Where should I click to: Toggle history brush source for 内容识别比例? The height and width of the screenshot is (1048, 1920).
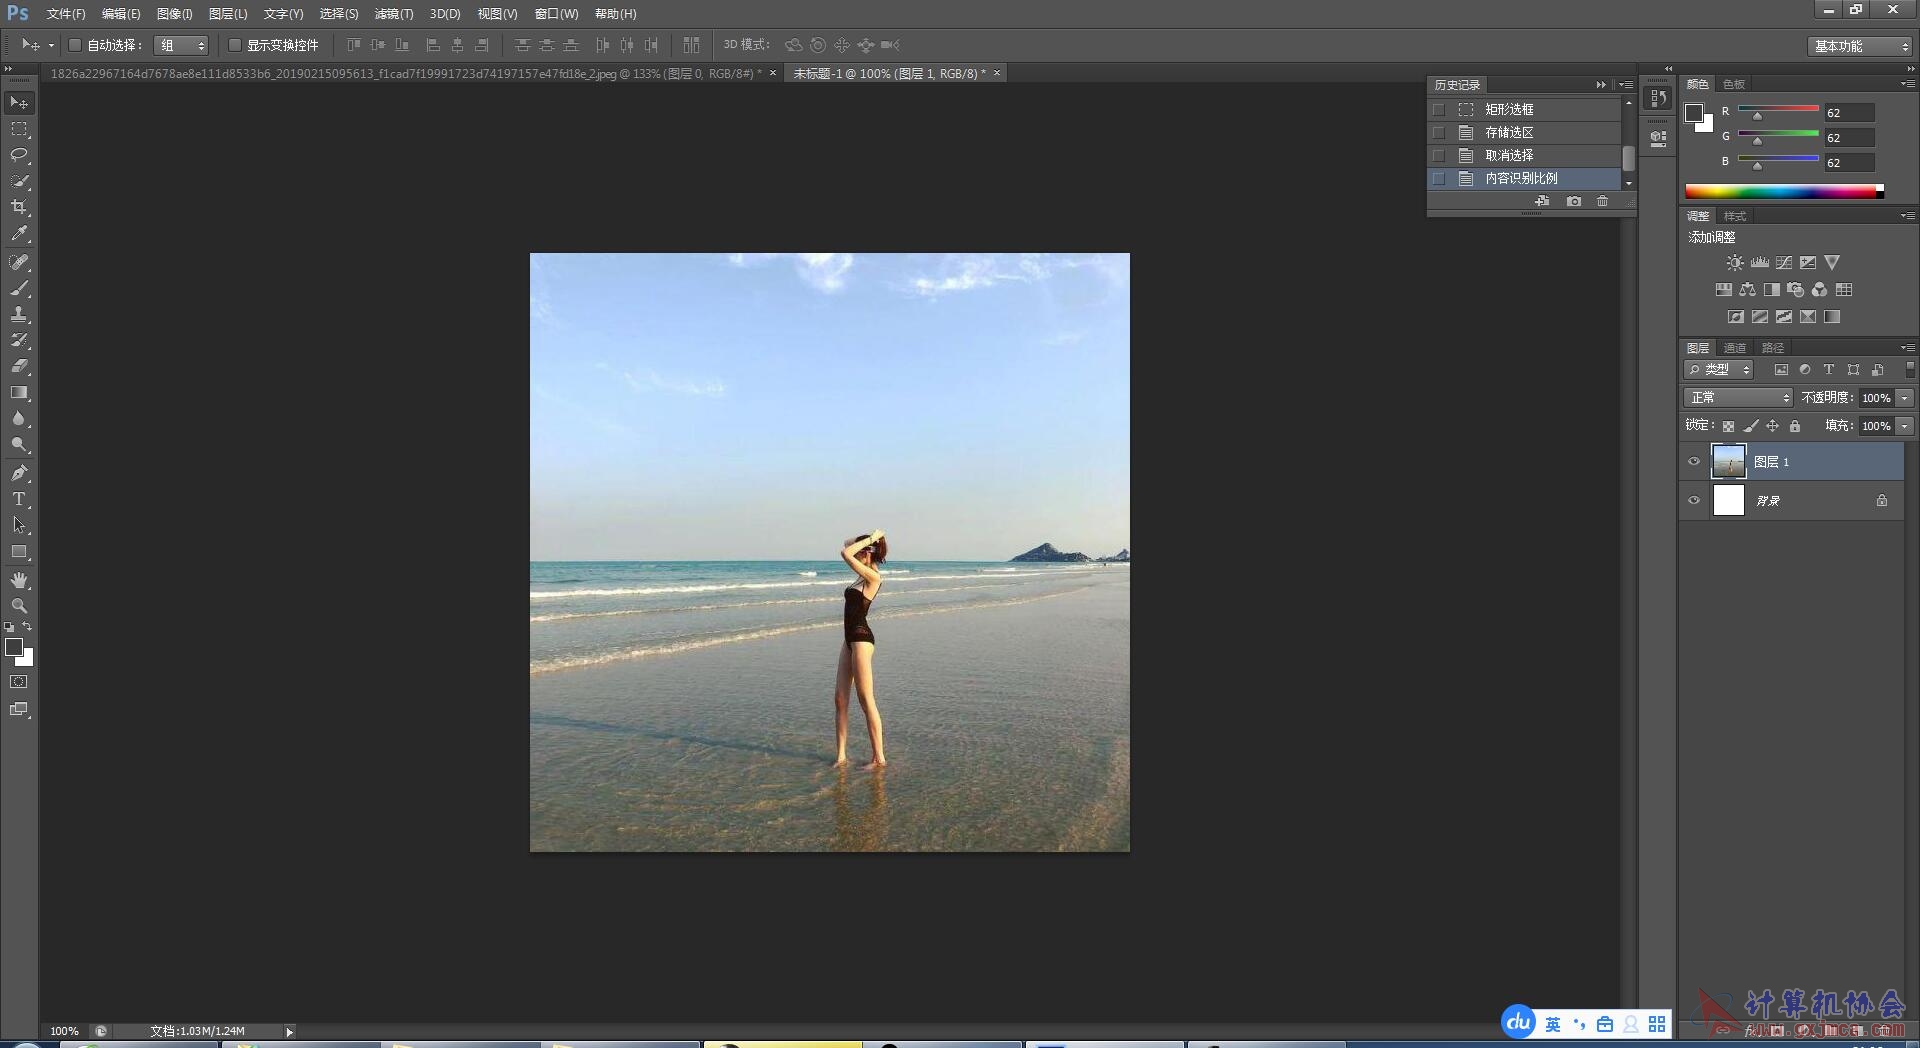point(1439,178)
